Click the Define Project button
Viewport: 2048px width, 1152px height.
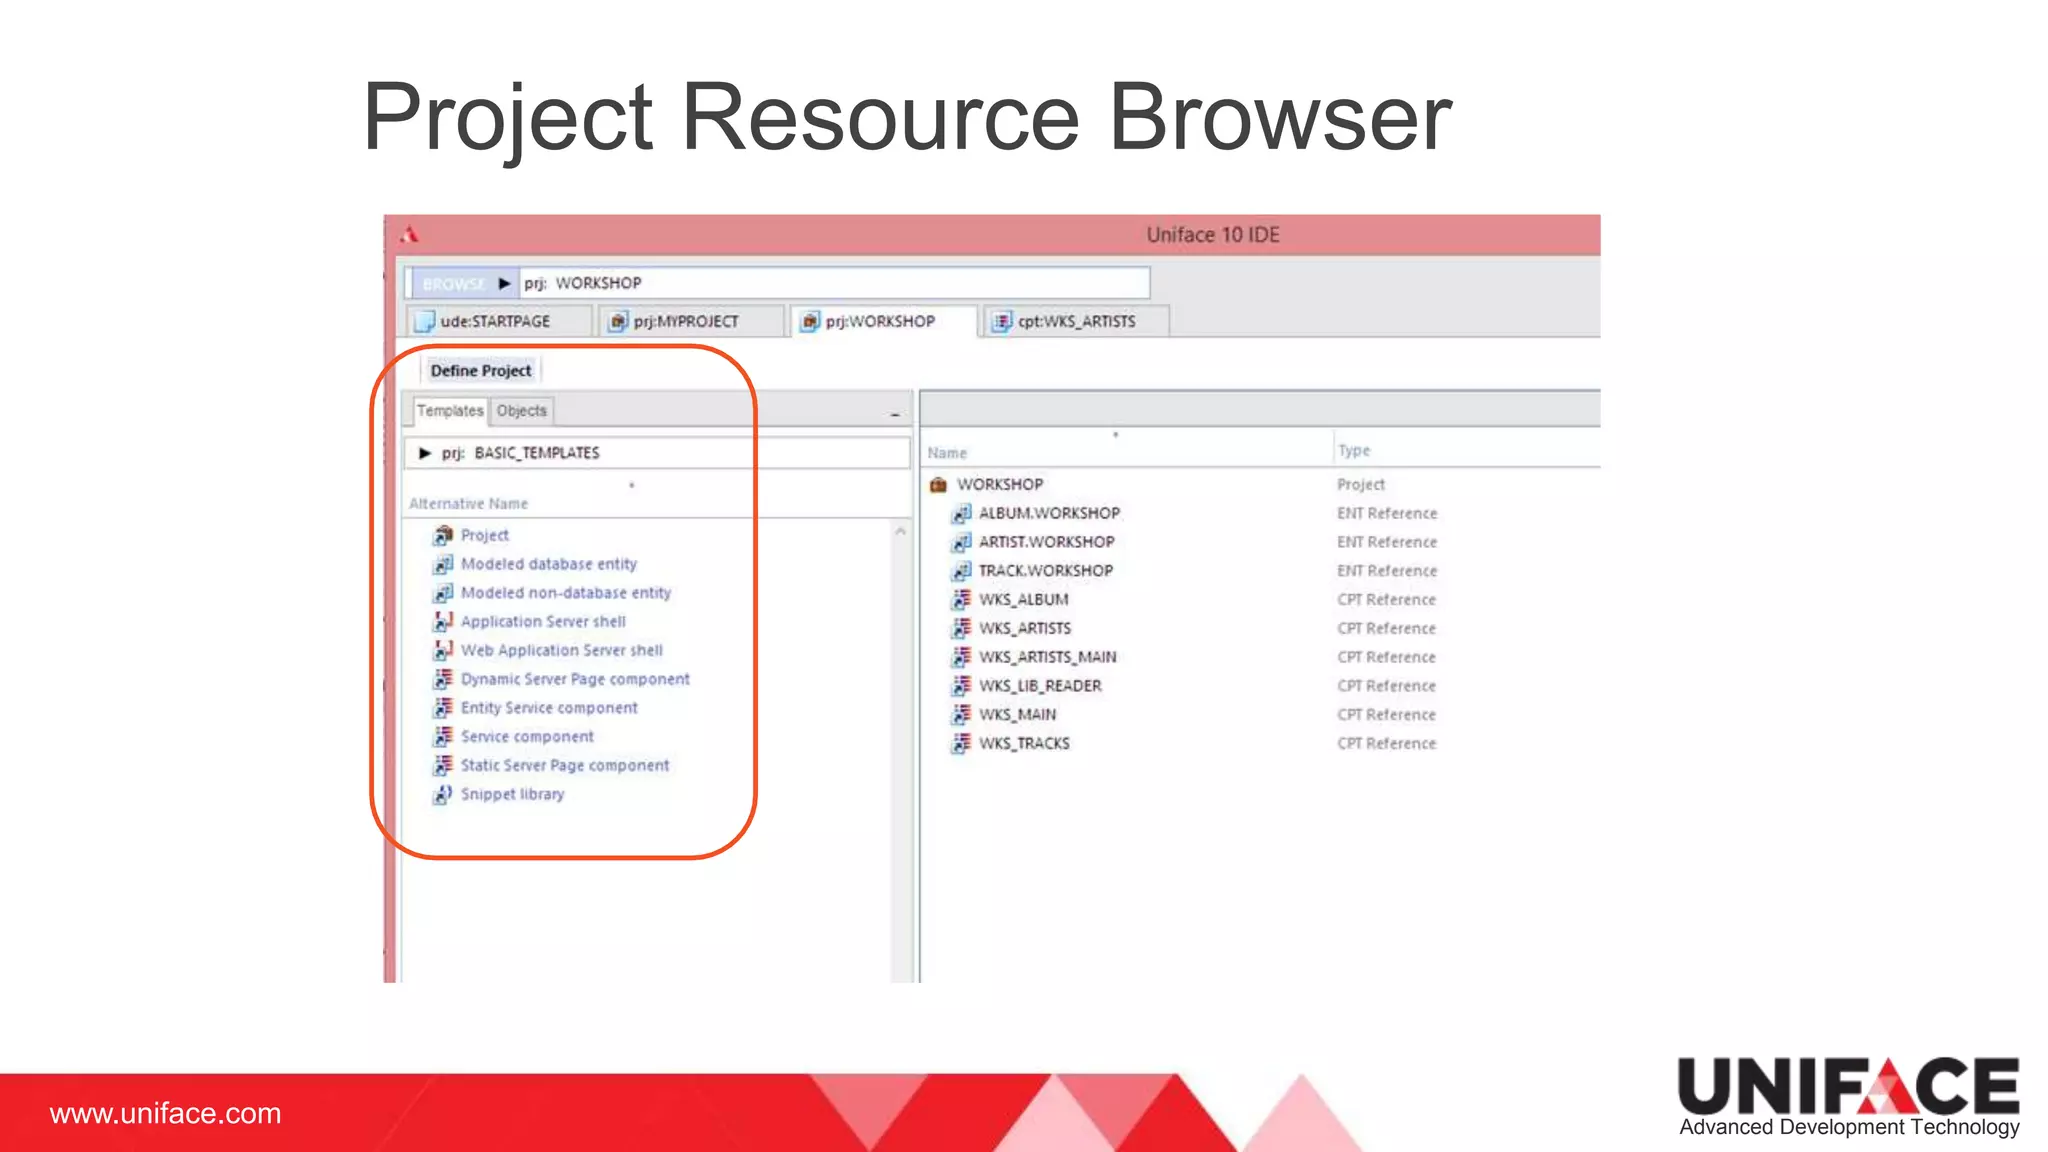pyautogui.click(x=481, y=371)
